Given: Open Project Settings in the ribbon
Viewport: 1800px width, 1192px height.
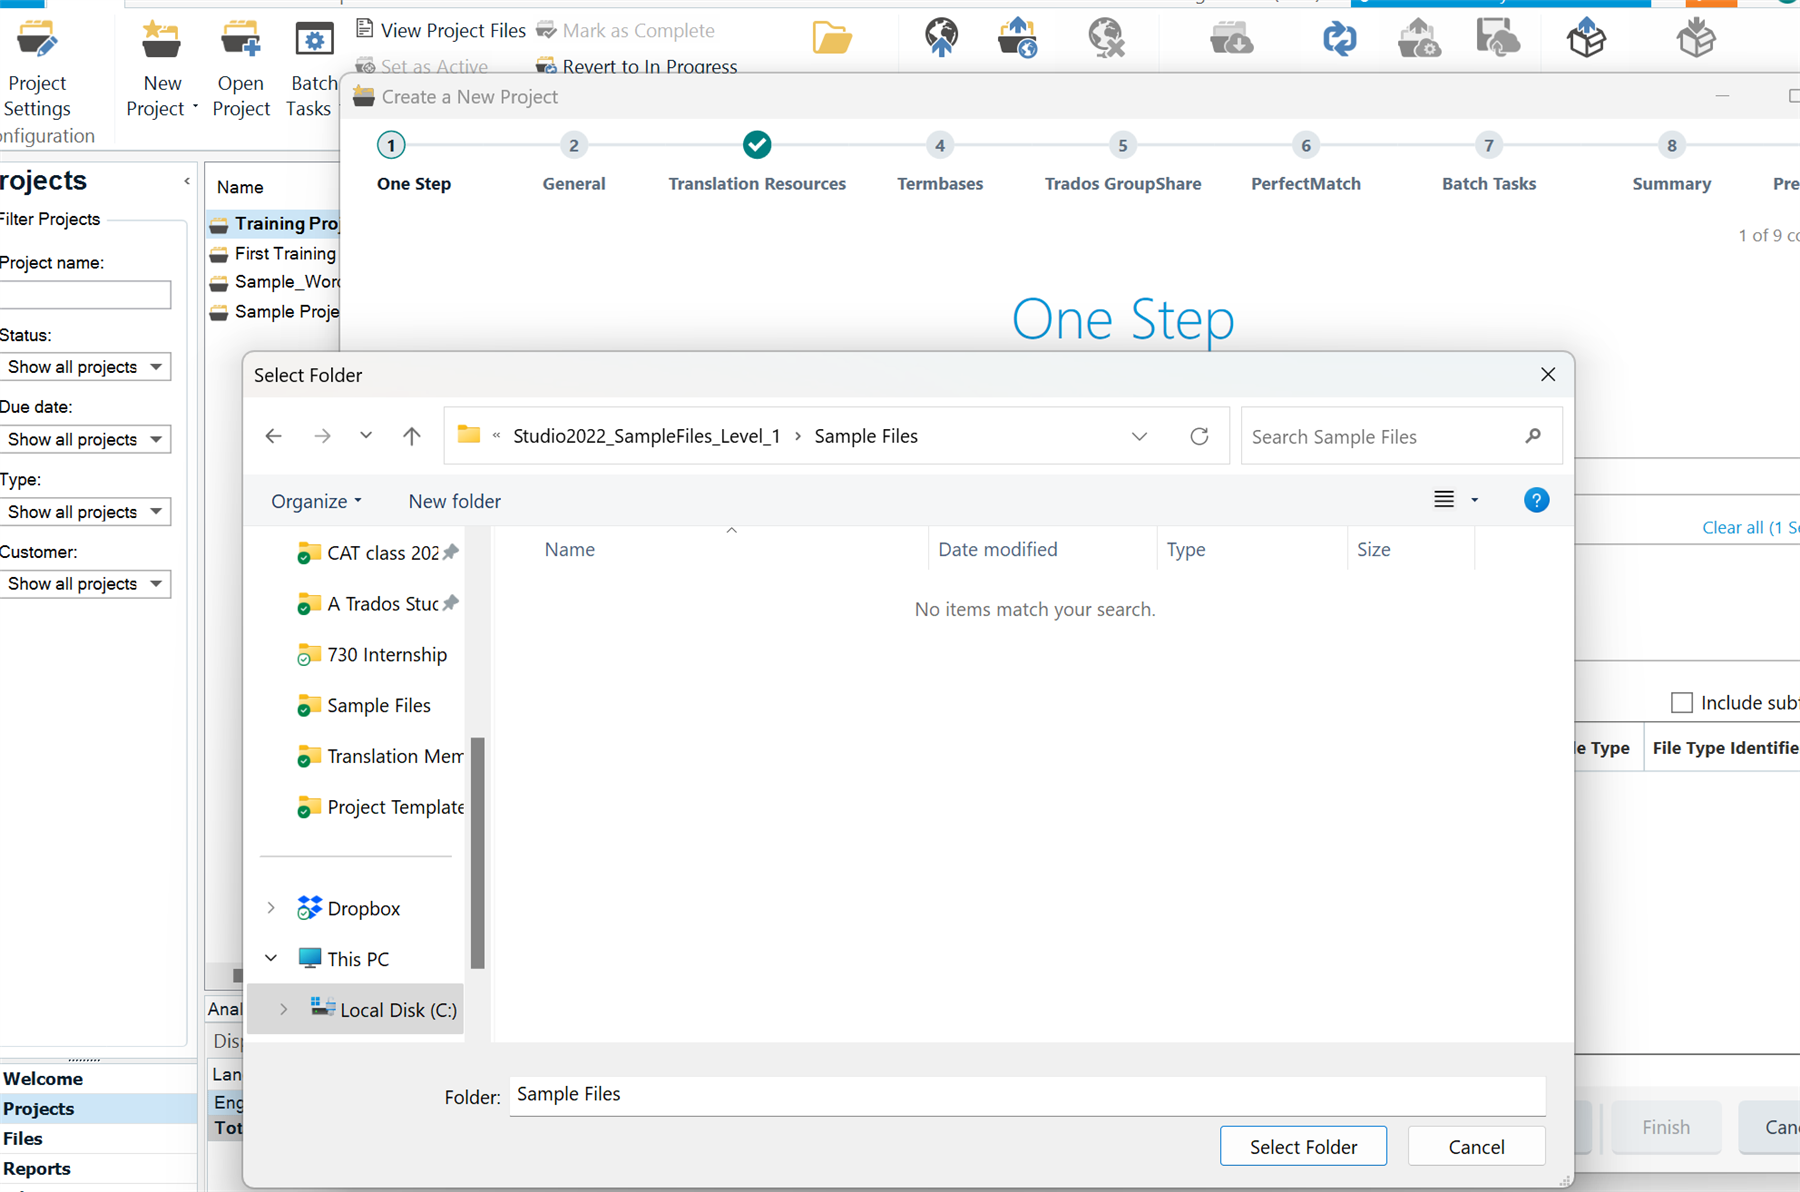Looking at the screenshot, I should click(38, 68).
